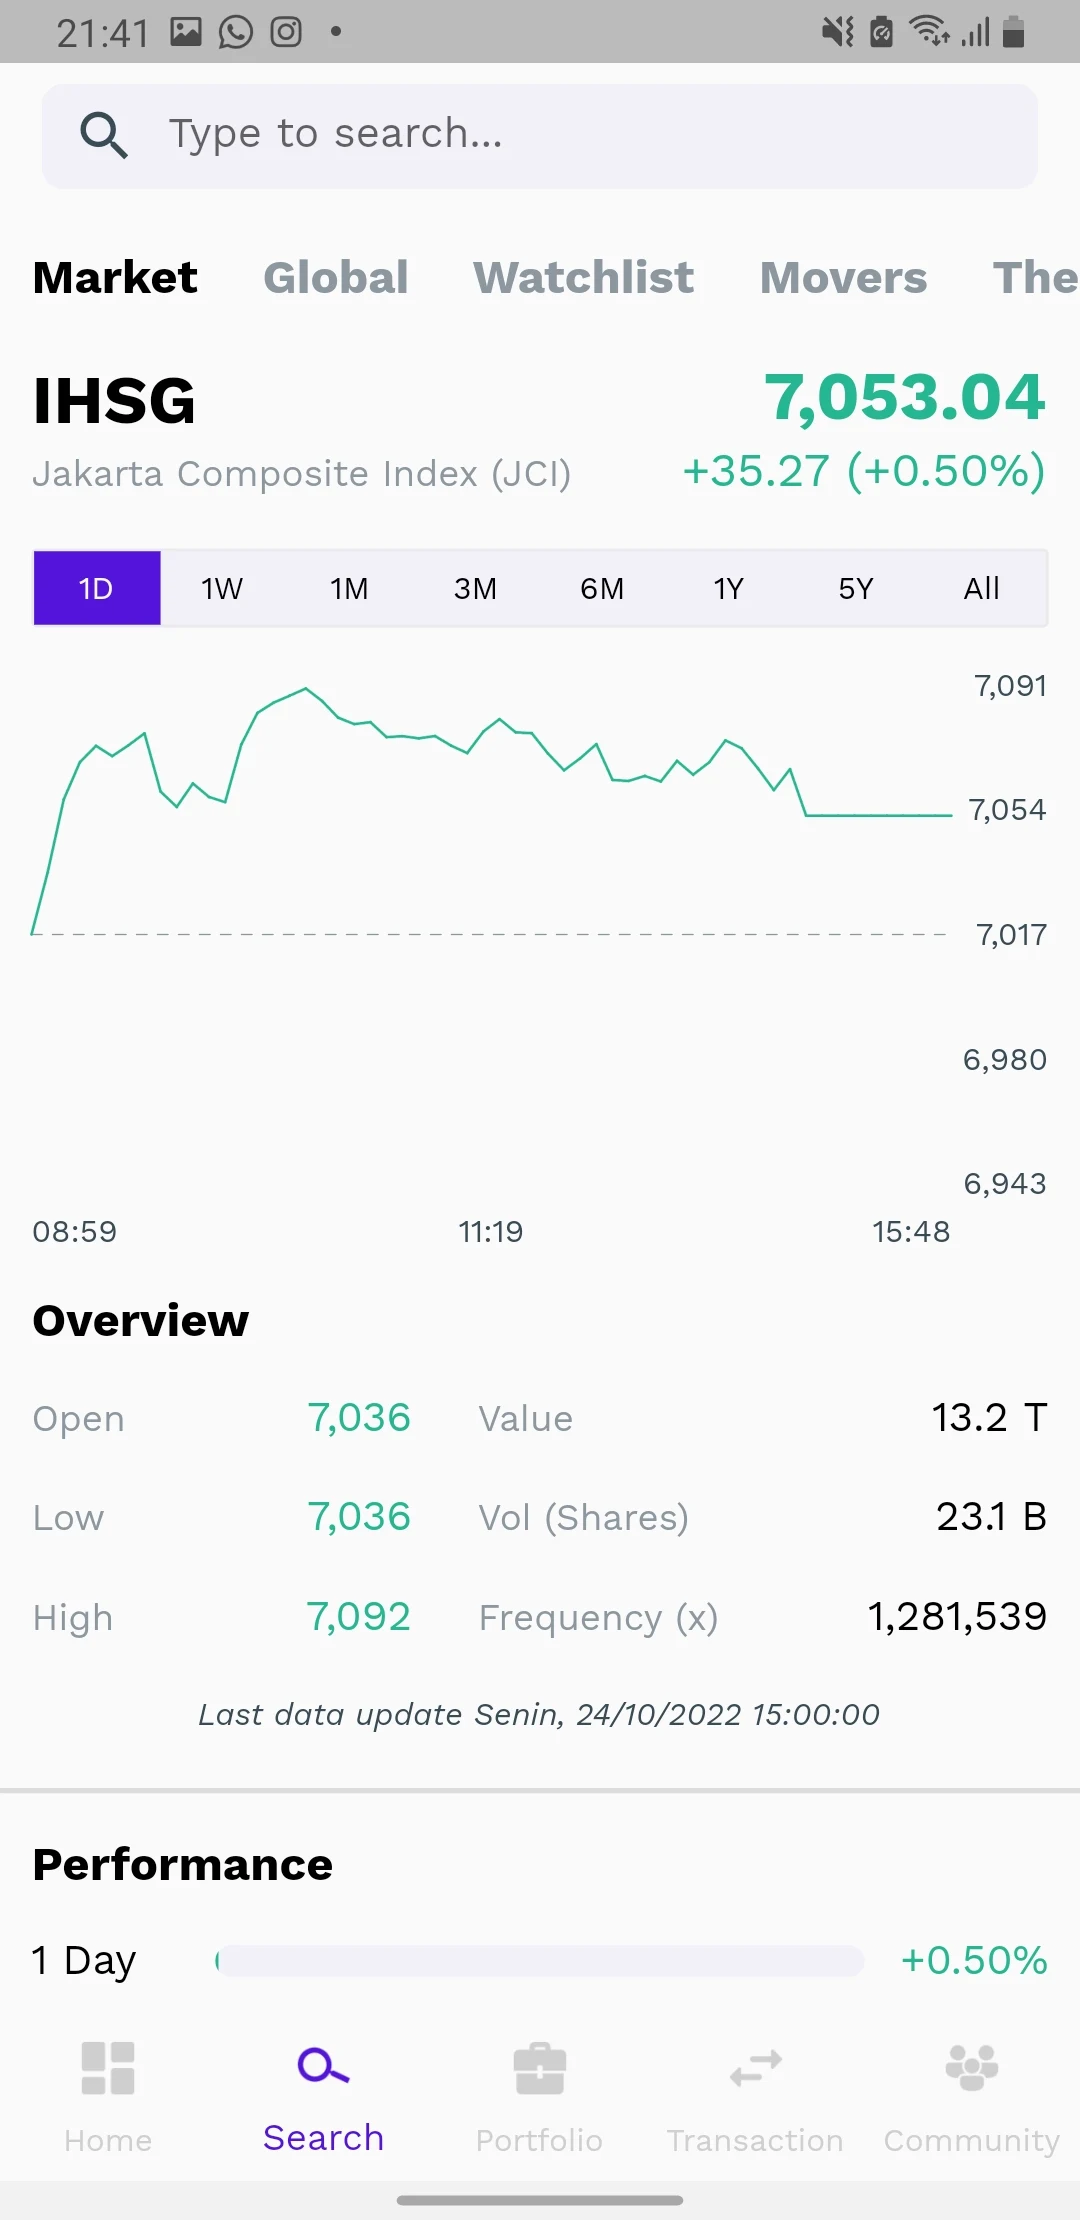The width and height of the screenshot is (1080, 2220).
Task: Tap the Instagram notification icon in status bar
Action: click(x=286, y=32)
